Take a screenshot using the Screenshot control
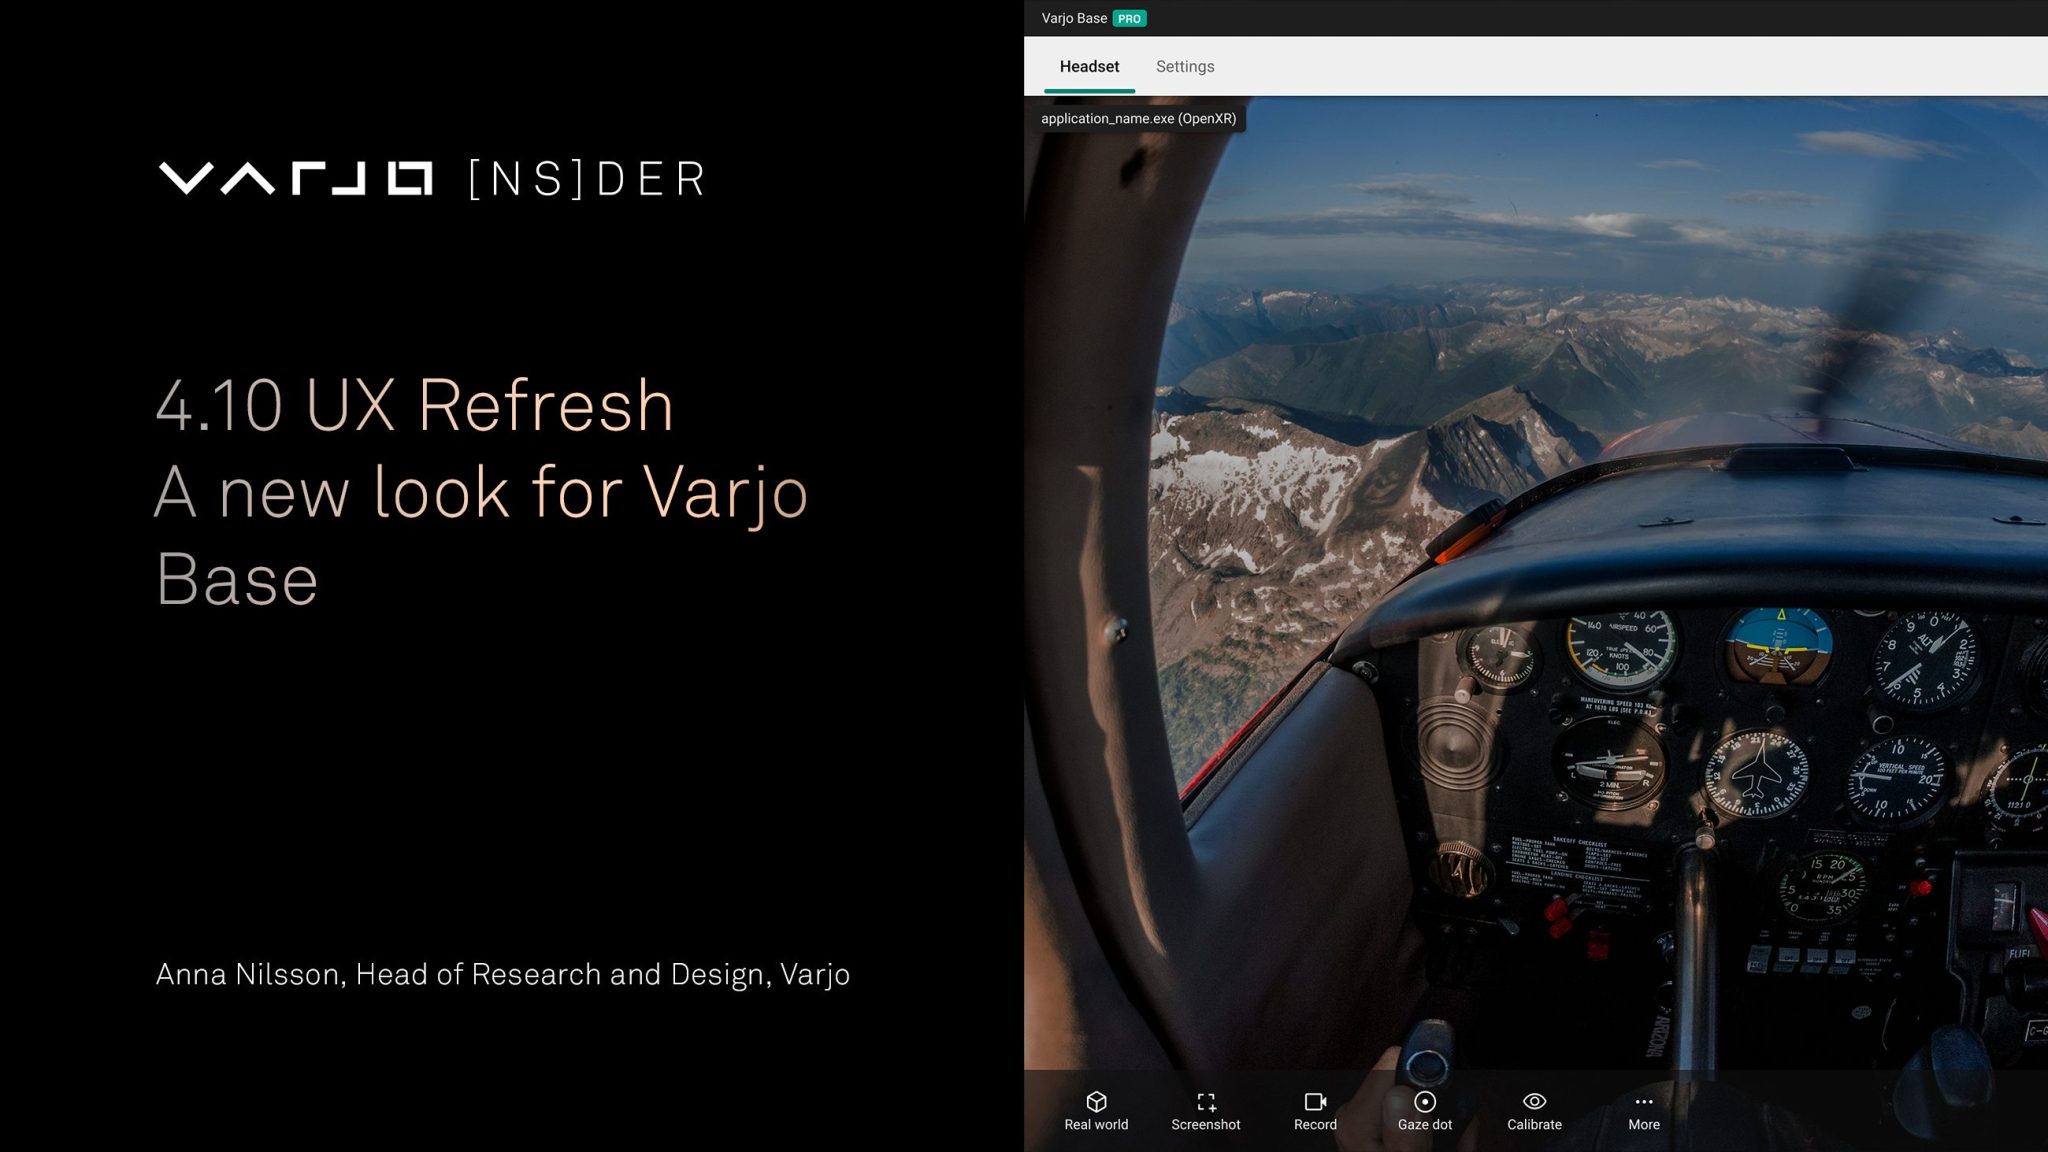2048x1152 pixels. coord(1207,1110)
